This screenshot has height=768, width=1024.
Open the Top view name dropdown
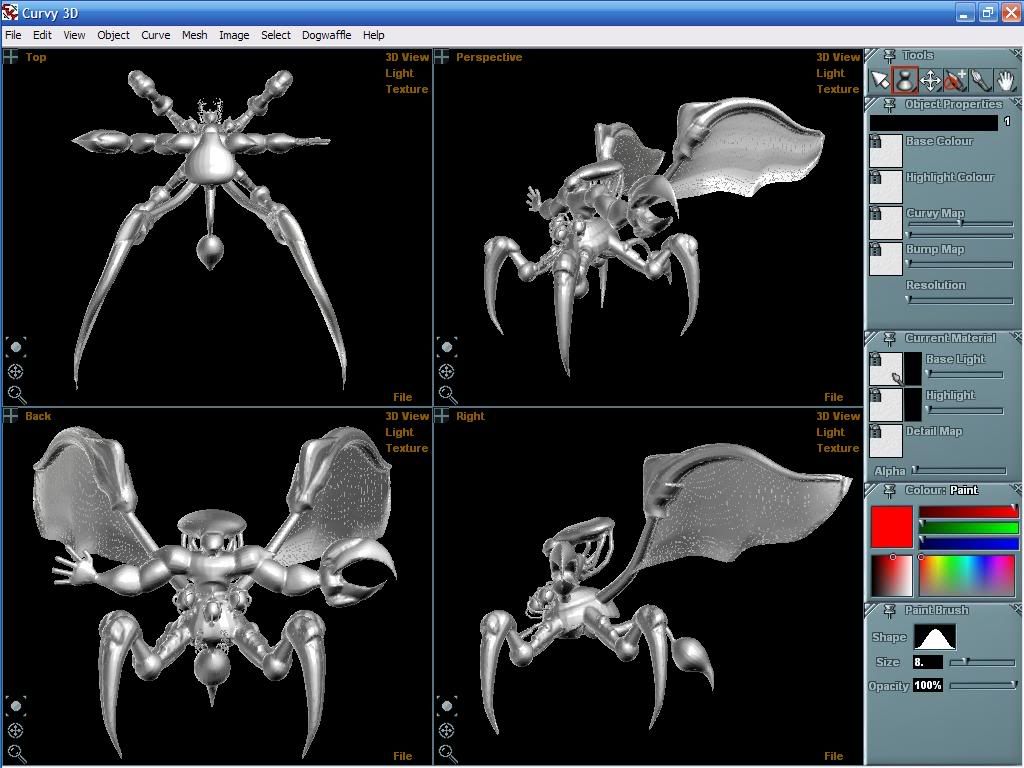point(36,57)
